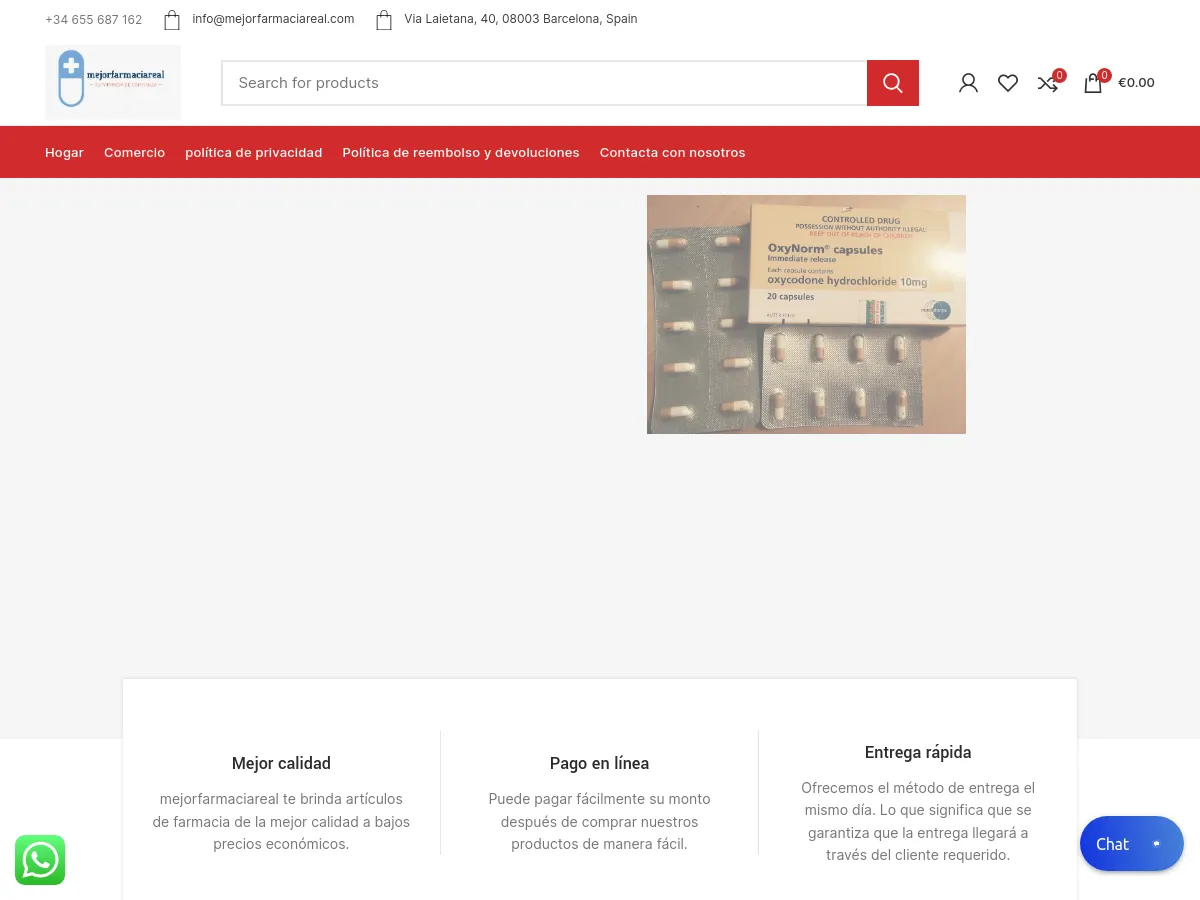
Task: Open the OxyNorm capsules product image
Action: pyautogui.click(x=806, y=314)
